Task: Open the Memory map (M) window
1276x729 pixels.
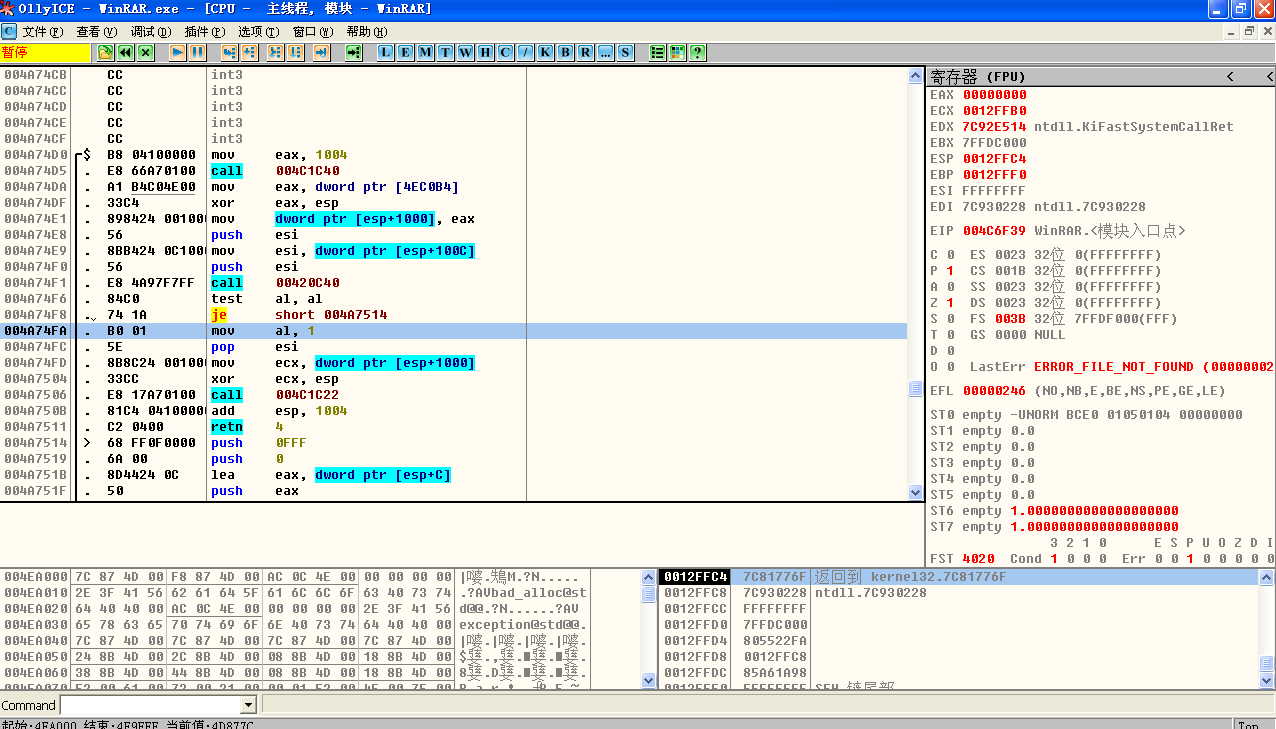Action: click(x=425, y=52)
